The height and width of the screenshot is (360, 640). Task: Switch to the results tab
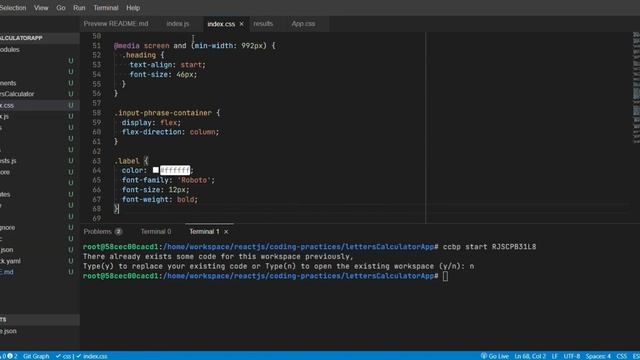point(263,24)
